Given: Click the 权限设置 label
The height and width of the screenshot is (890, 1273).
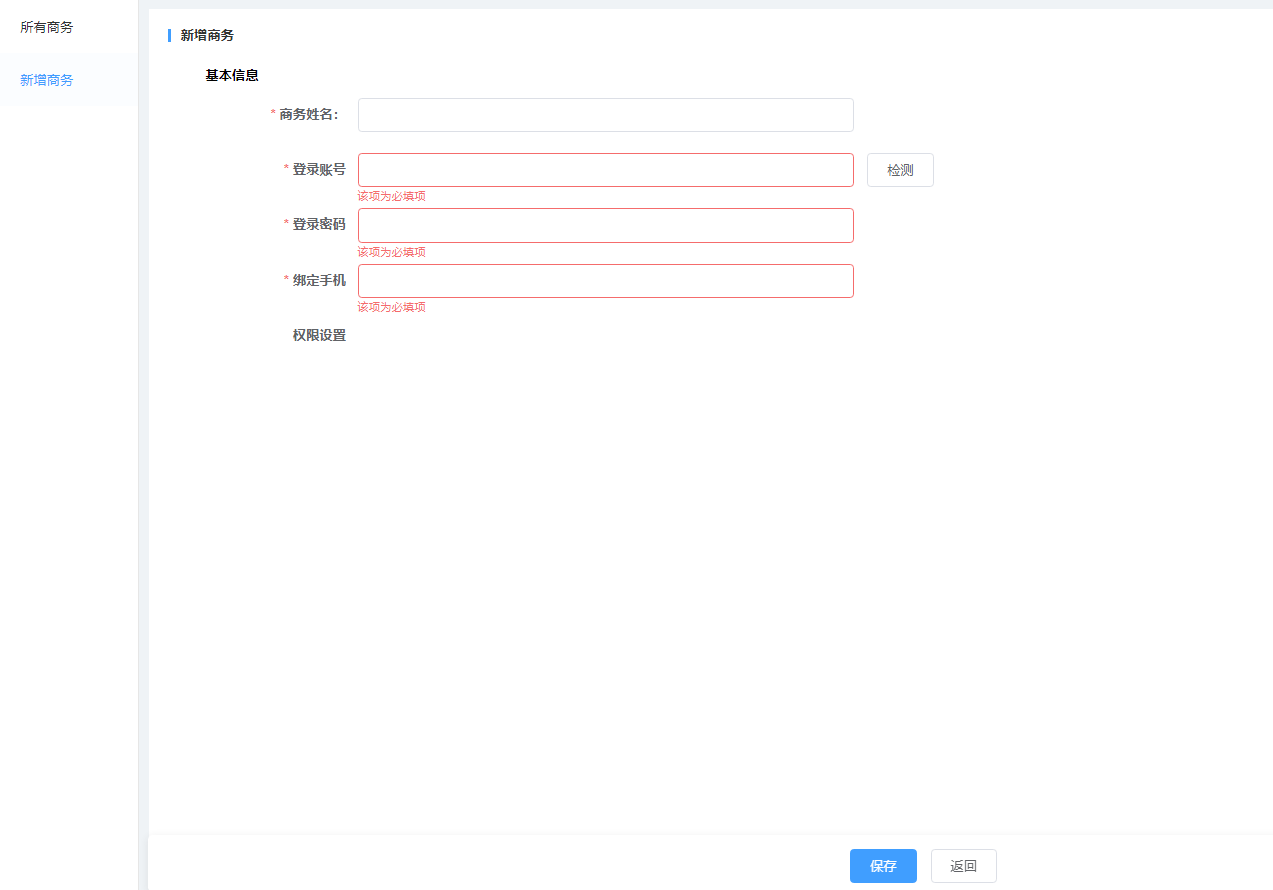Looking at the screenshot, I should click(319, 335).
